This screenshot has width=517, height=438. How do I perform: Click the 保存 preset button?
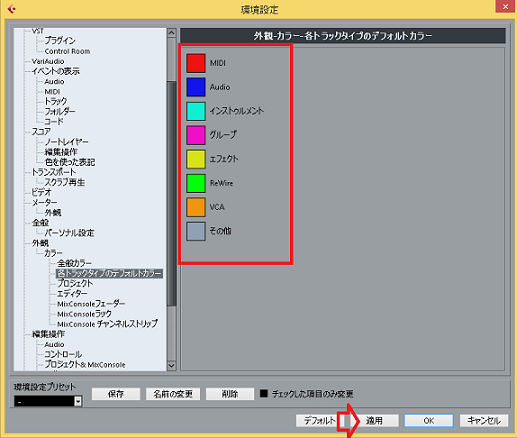click(116, 394)
